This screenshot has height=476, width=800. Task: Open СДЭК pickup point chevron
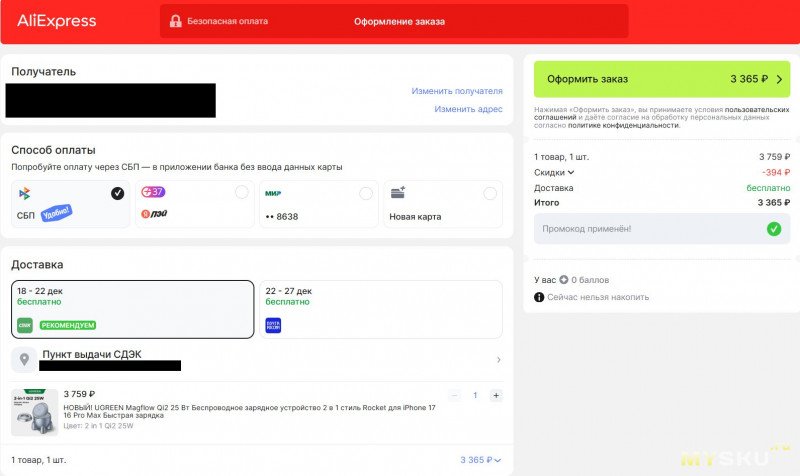click(498, 360)
